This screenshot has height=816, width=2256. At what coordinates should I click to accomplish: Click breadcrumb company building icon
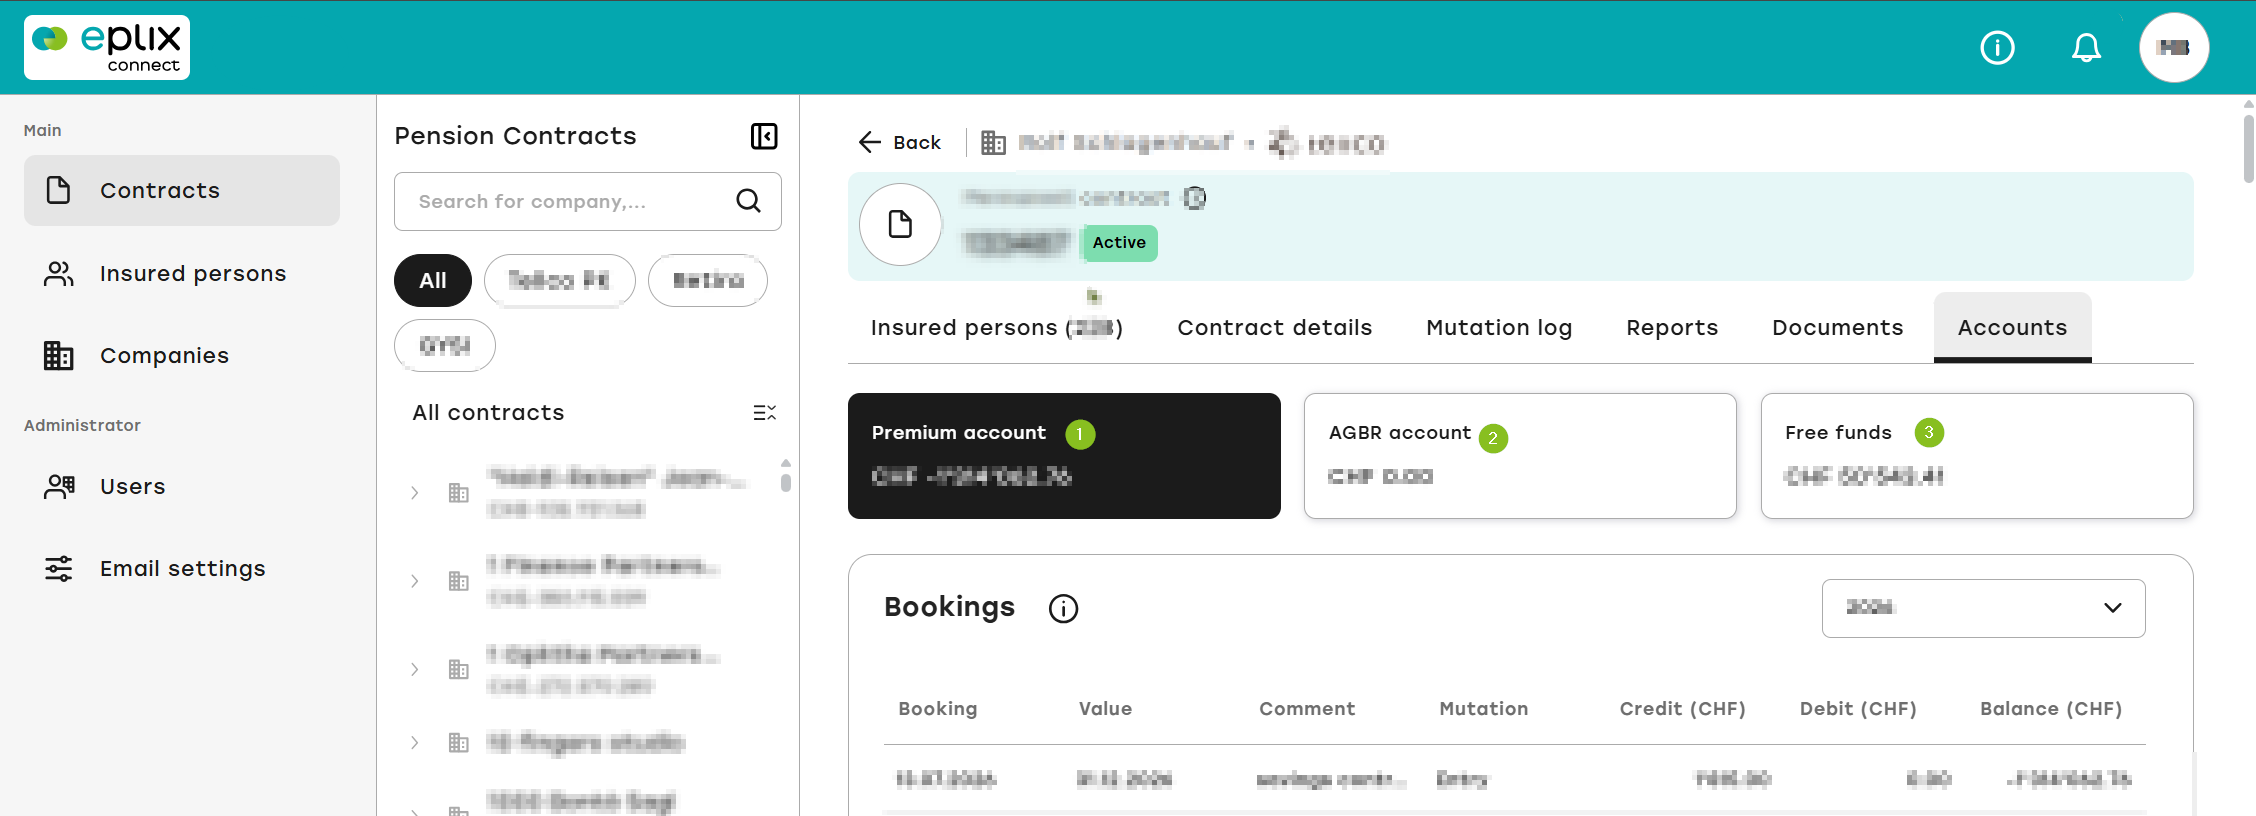pos(993,143)
